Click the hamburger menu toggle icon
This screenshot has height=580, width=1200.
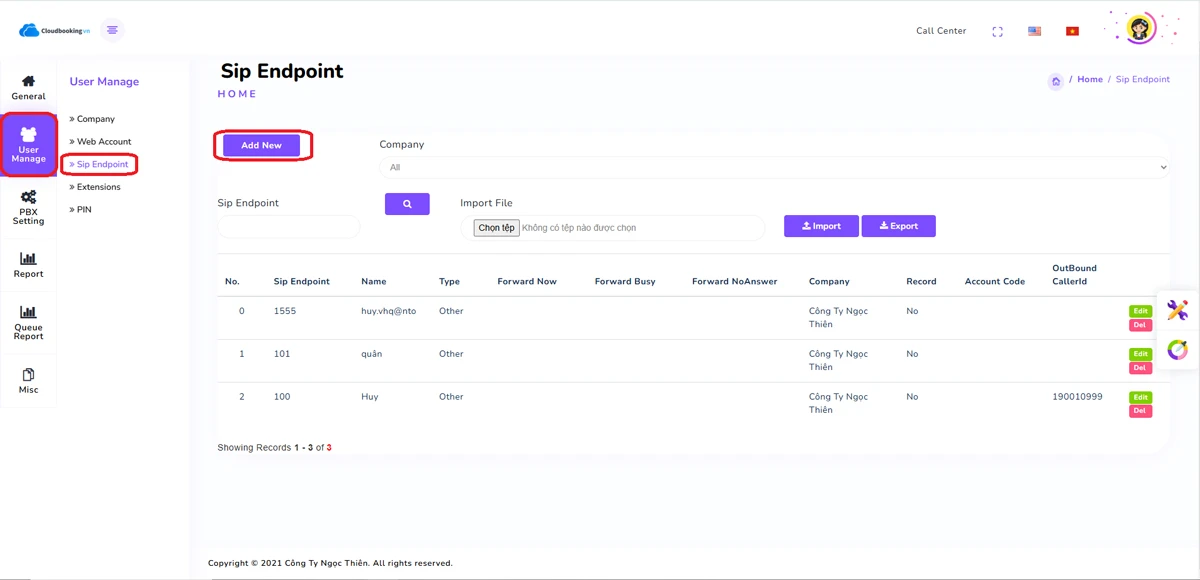[x=112, y=30]
